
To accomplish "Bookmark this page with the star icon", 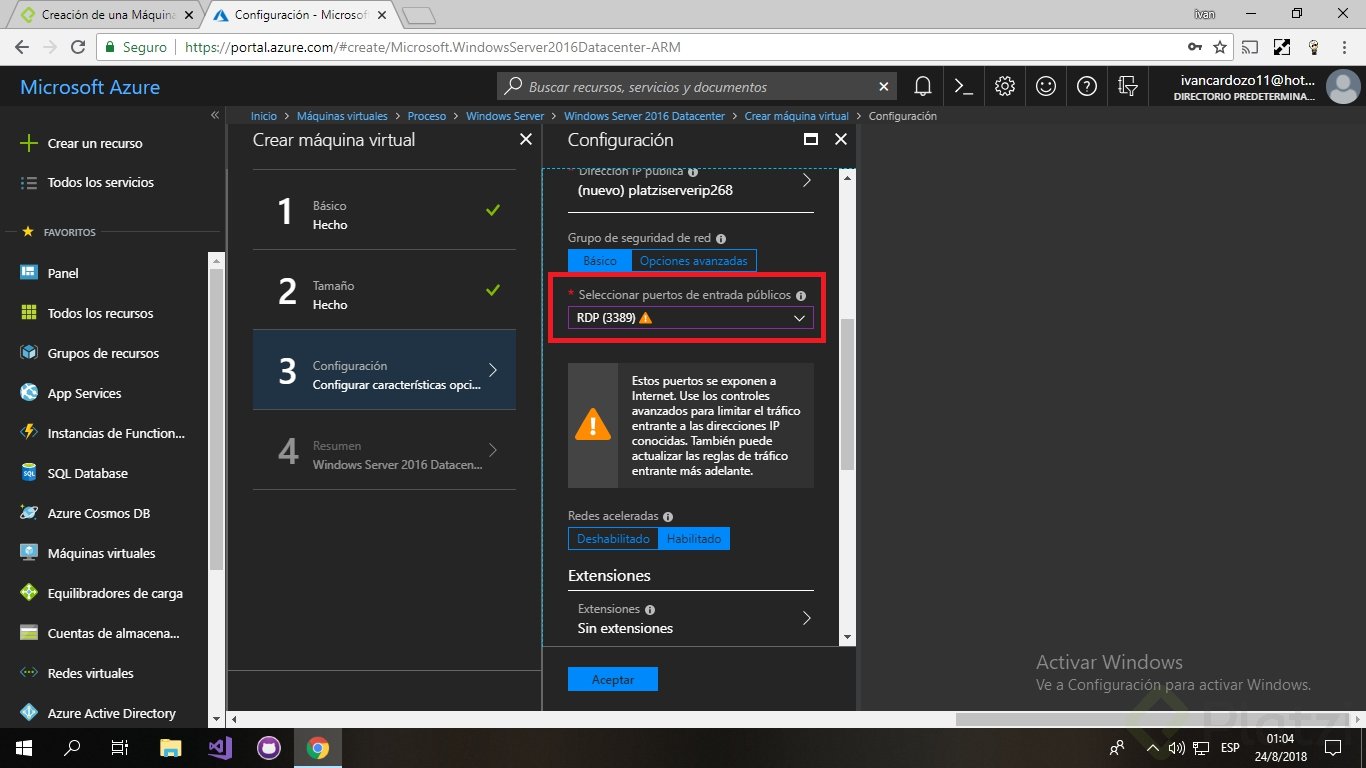I will pyautogui.click(x=1220, y=47).
